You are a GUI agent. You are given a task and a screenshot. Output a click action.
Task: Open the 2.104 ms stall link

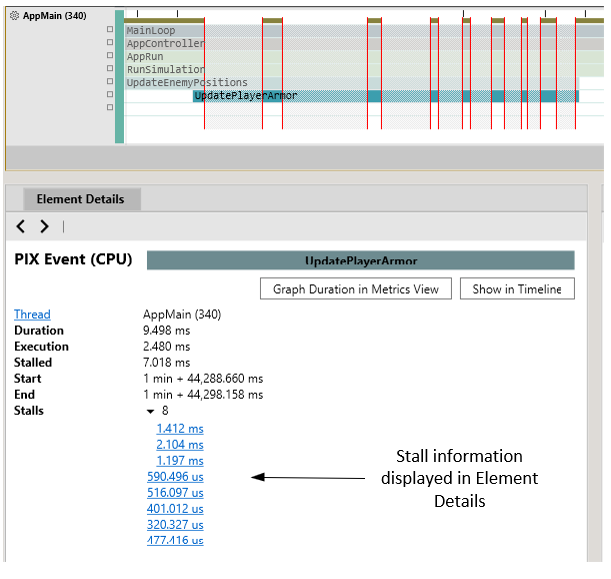click(x=180, y=445)
